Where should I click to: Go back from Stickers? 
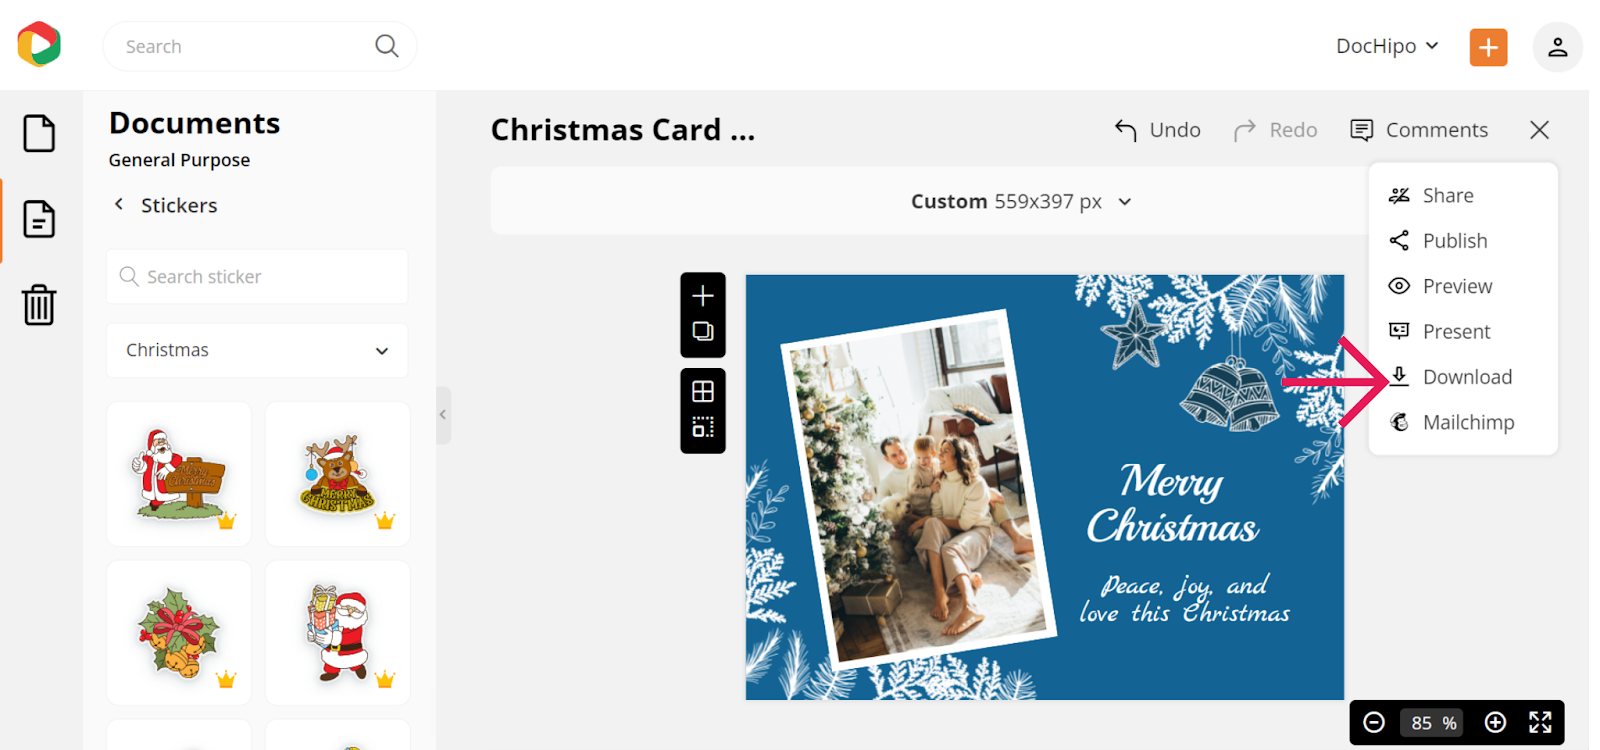pos(118,204)
